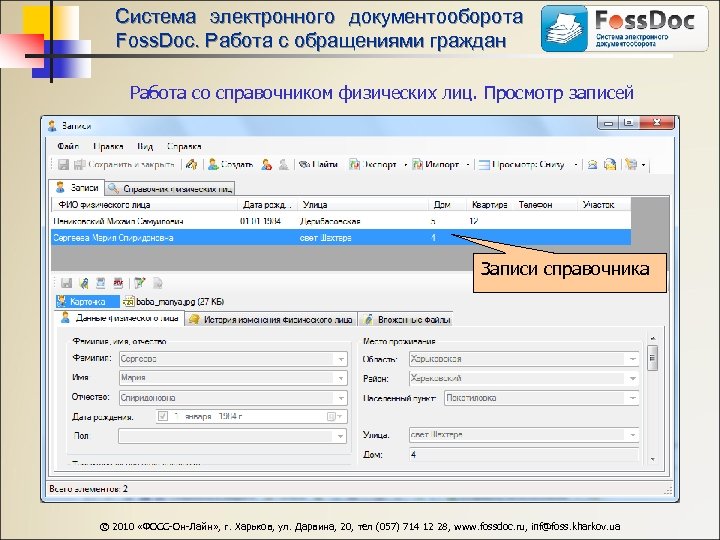Select the 'Сергеева Мария Спиридоновна' record row
Screen dimensions: 720x540
click(341, 238)
